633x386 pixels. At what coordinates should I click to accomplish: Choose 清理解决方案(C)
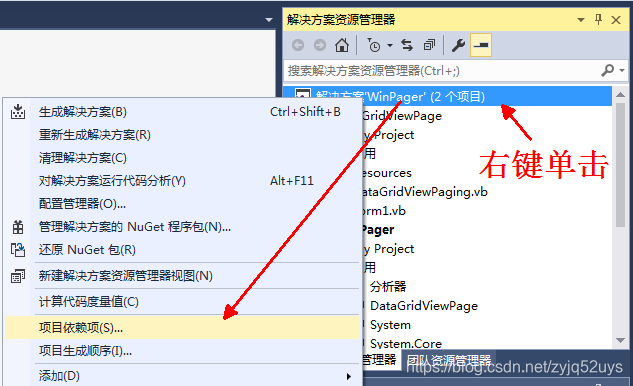click(182, 158)
